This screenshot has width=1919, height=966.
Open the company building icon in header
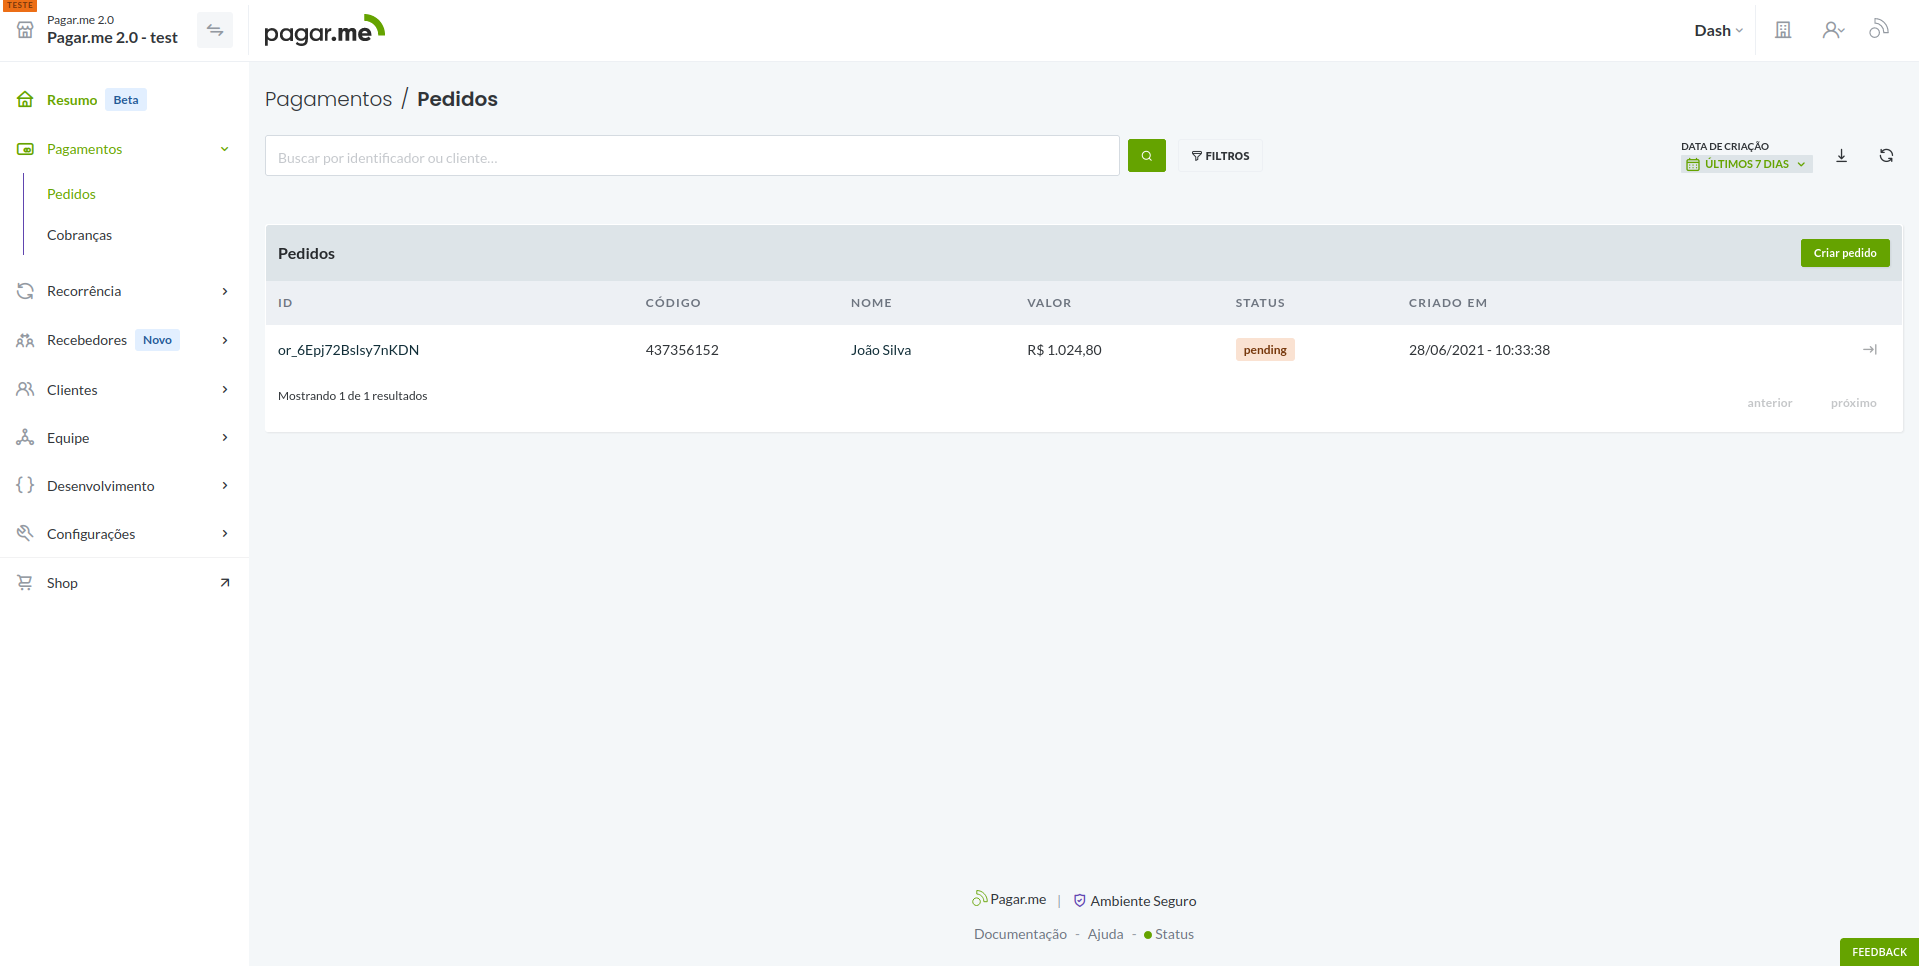[x=1783, y=30]
